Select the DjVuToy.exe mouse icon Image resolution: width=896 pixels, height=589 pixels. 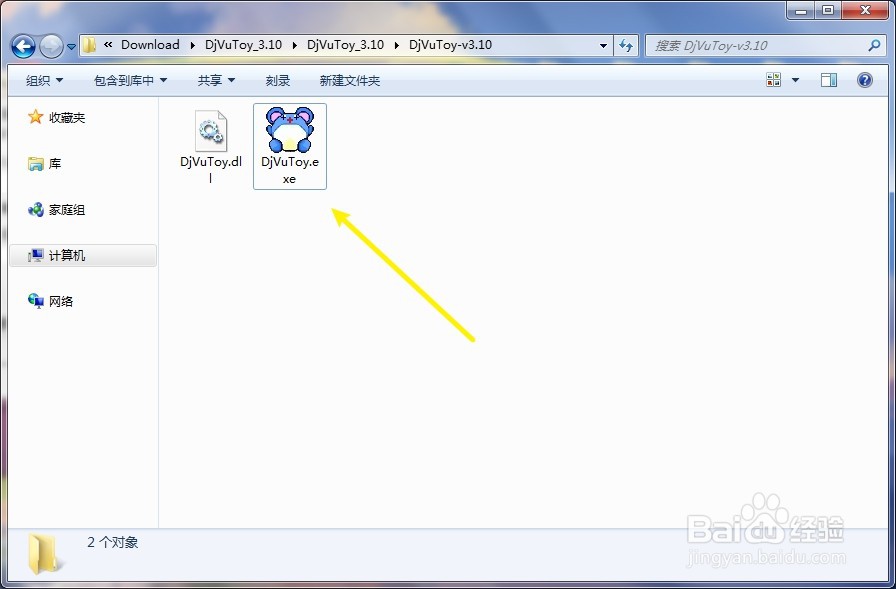pyautogui.click(x=290, y=130)
